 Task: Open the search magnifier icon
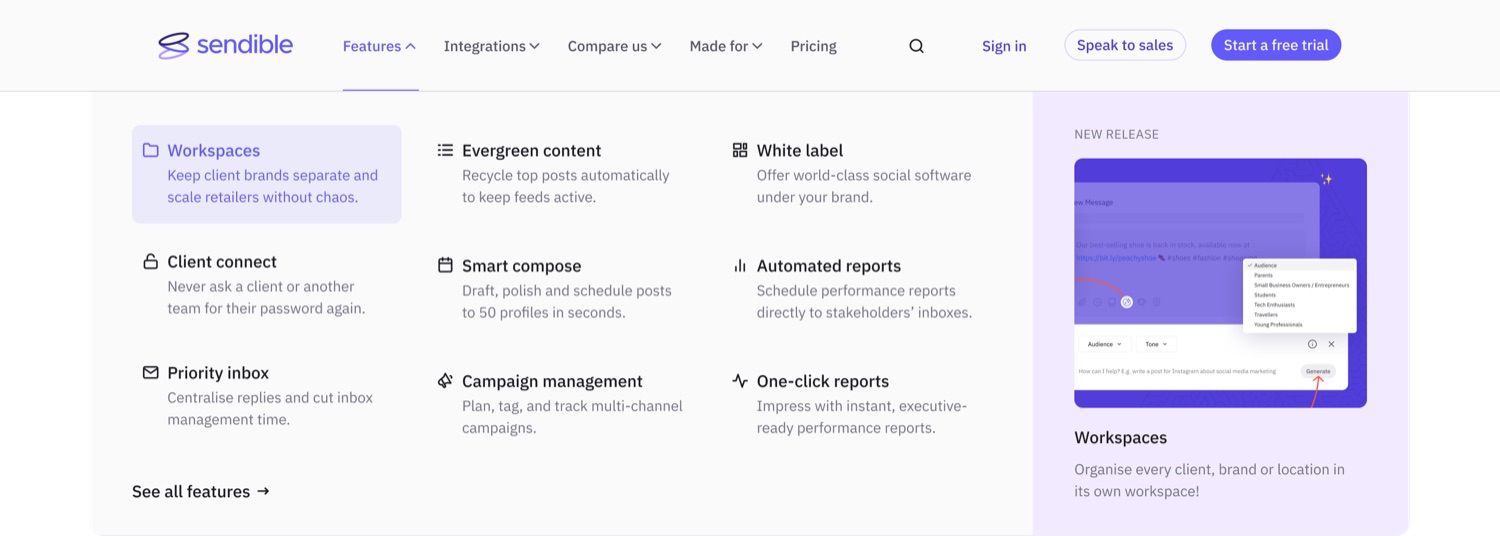(x=916, y=46)
